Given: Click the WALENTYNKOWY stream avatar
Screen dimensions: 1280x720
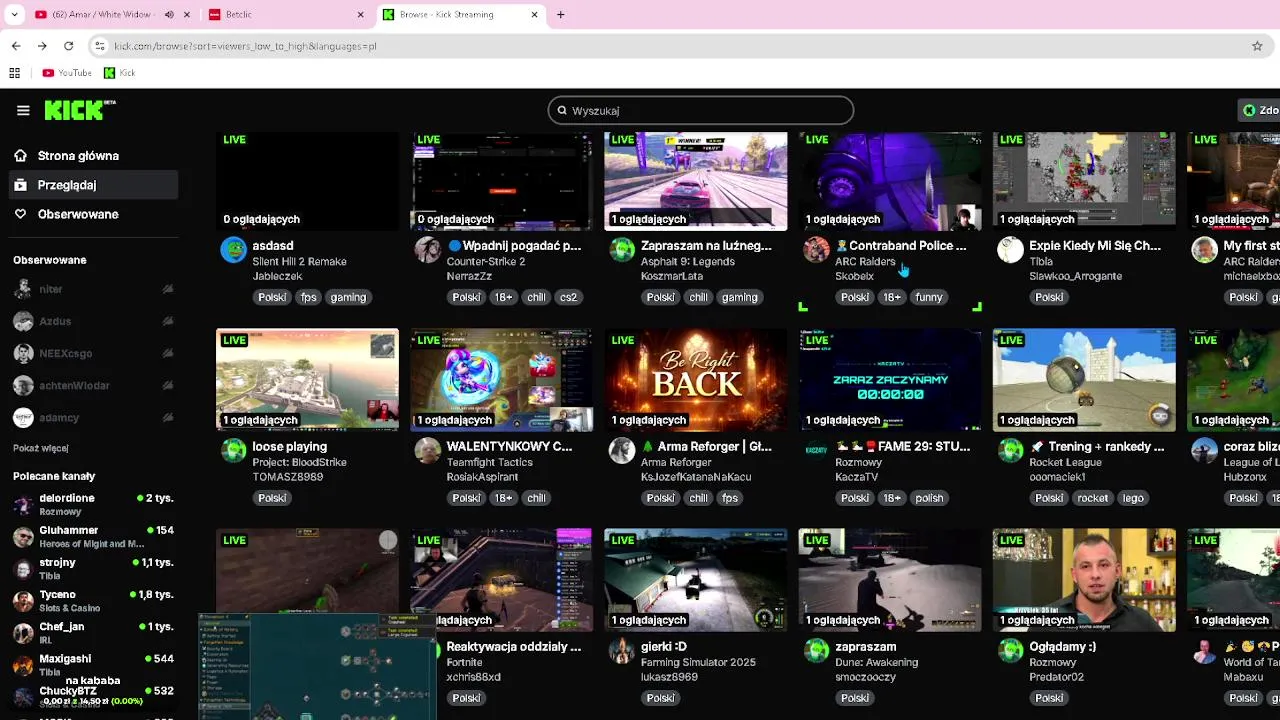Looking at the screenshot, I should [x=427, y=451].
